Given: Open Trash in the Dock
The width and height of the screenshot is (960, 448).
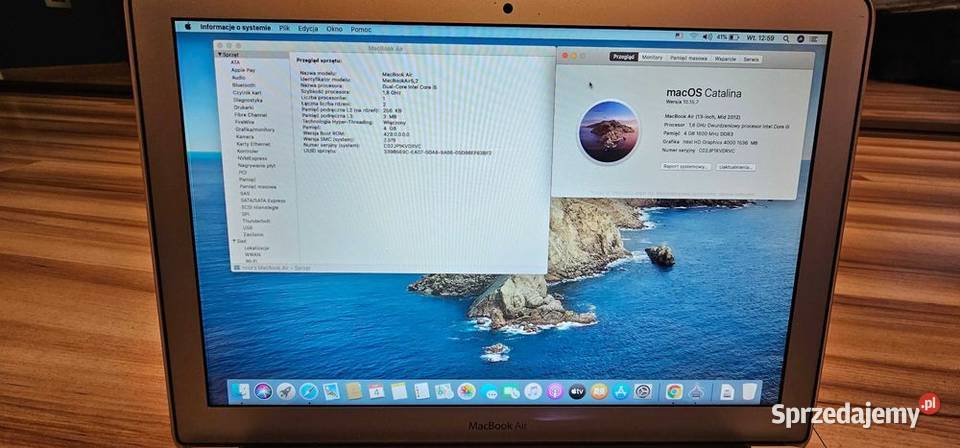Looking at the screenshot, I should click(750, 391).
